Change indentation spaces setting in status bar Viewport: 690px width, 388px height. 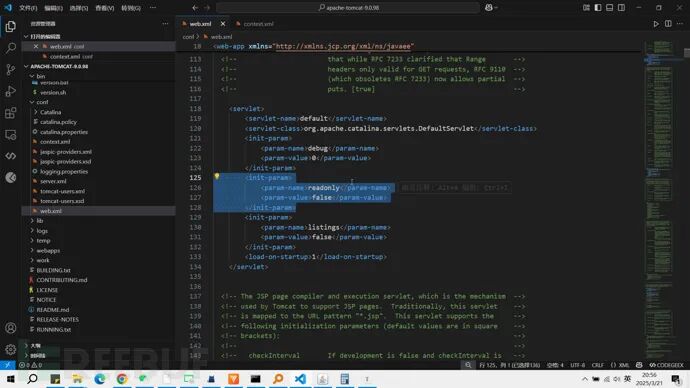555,365
